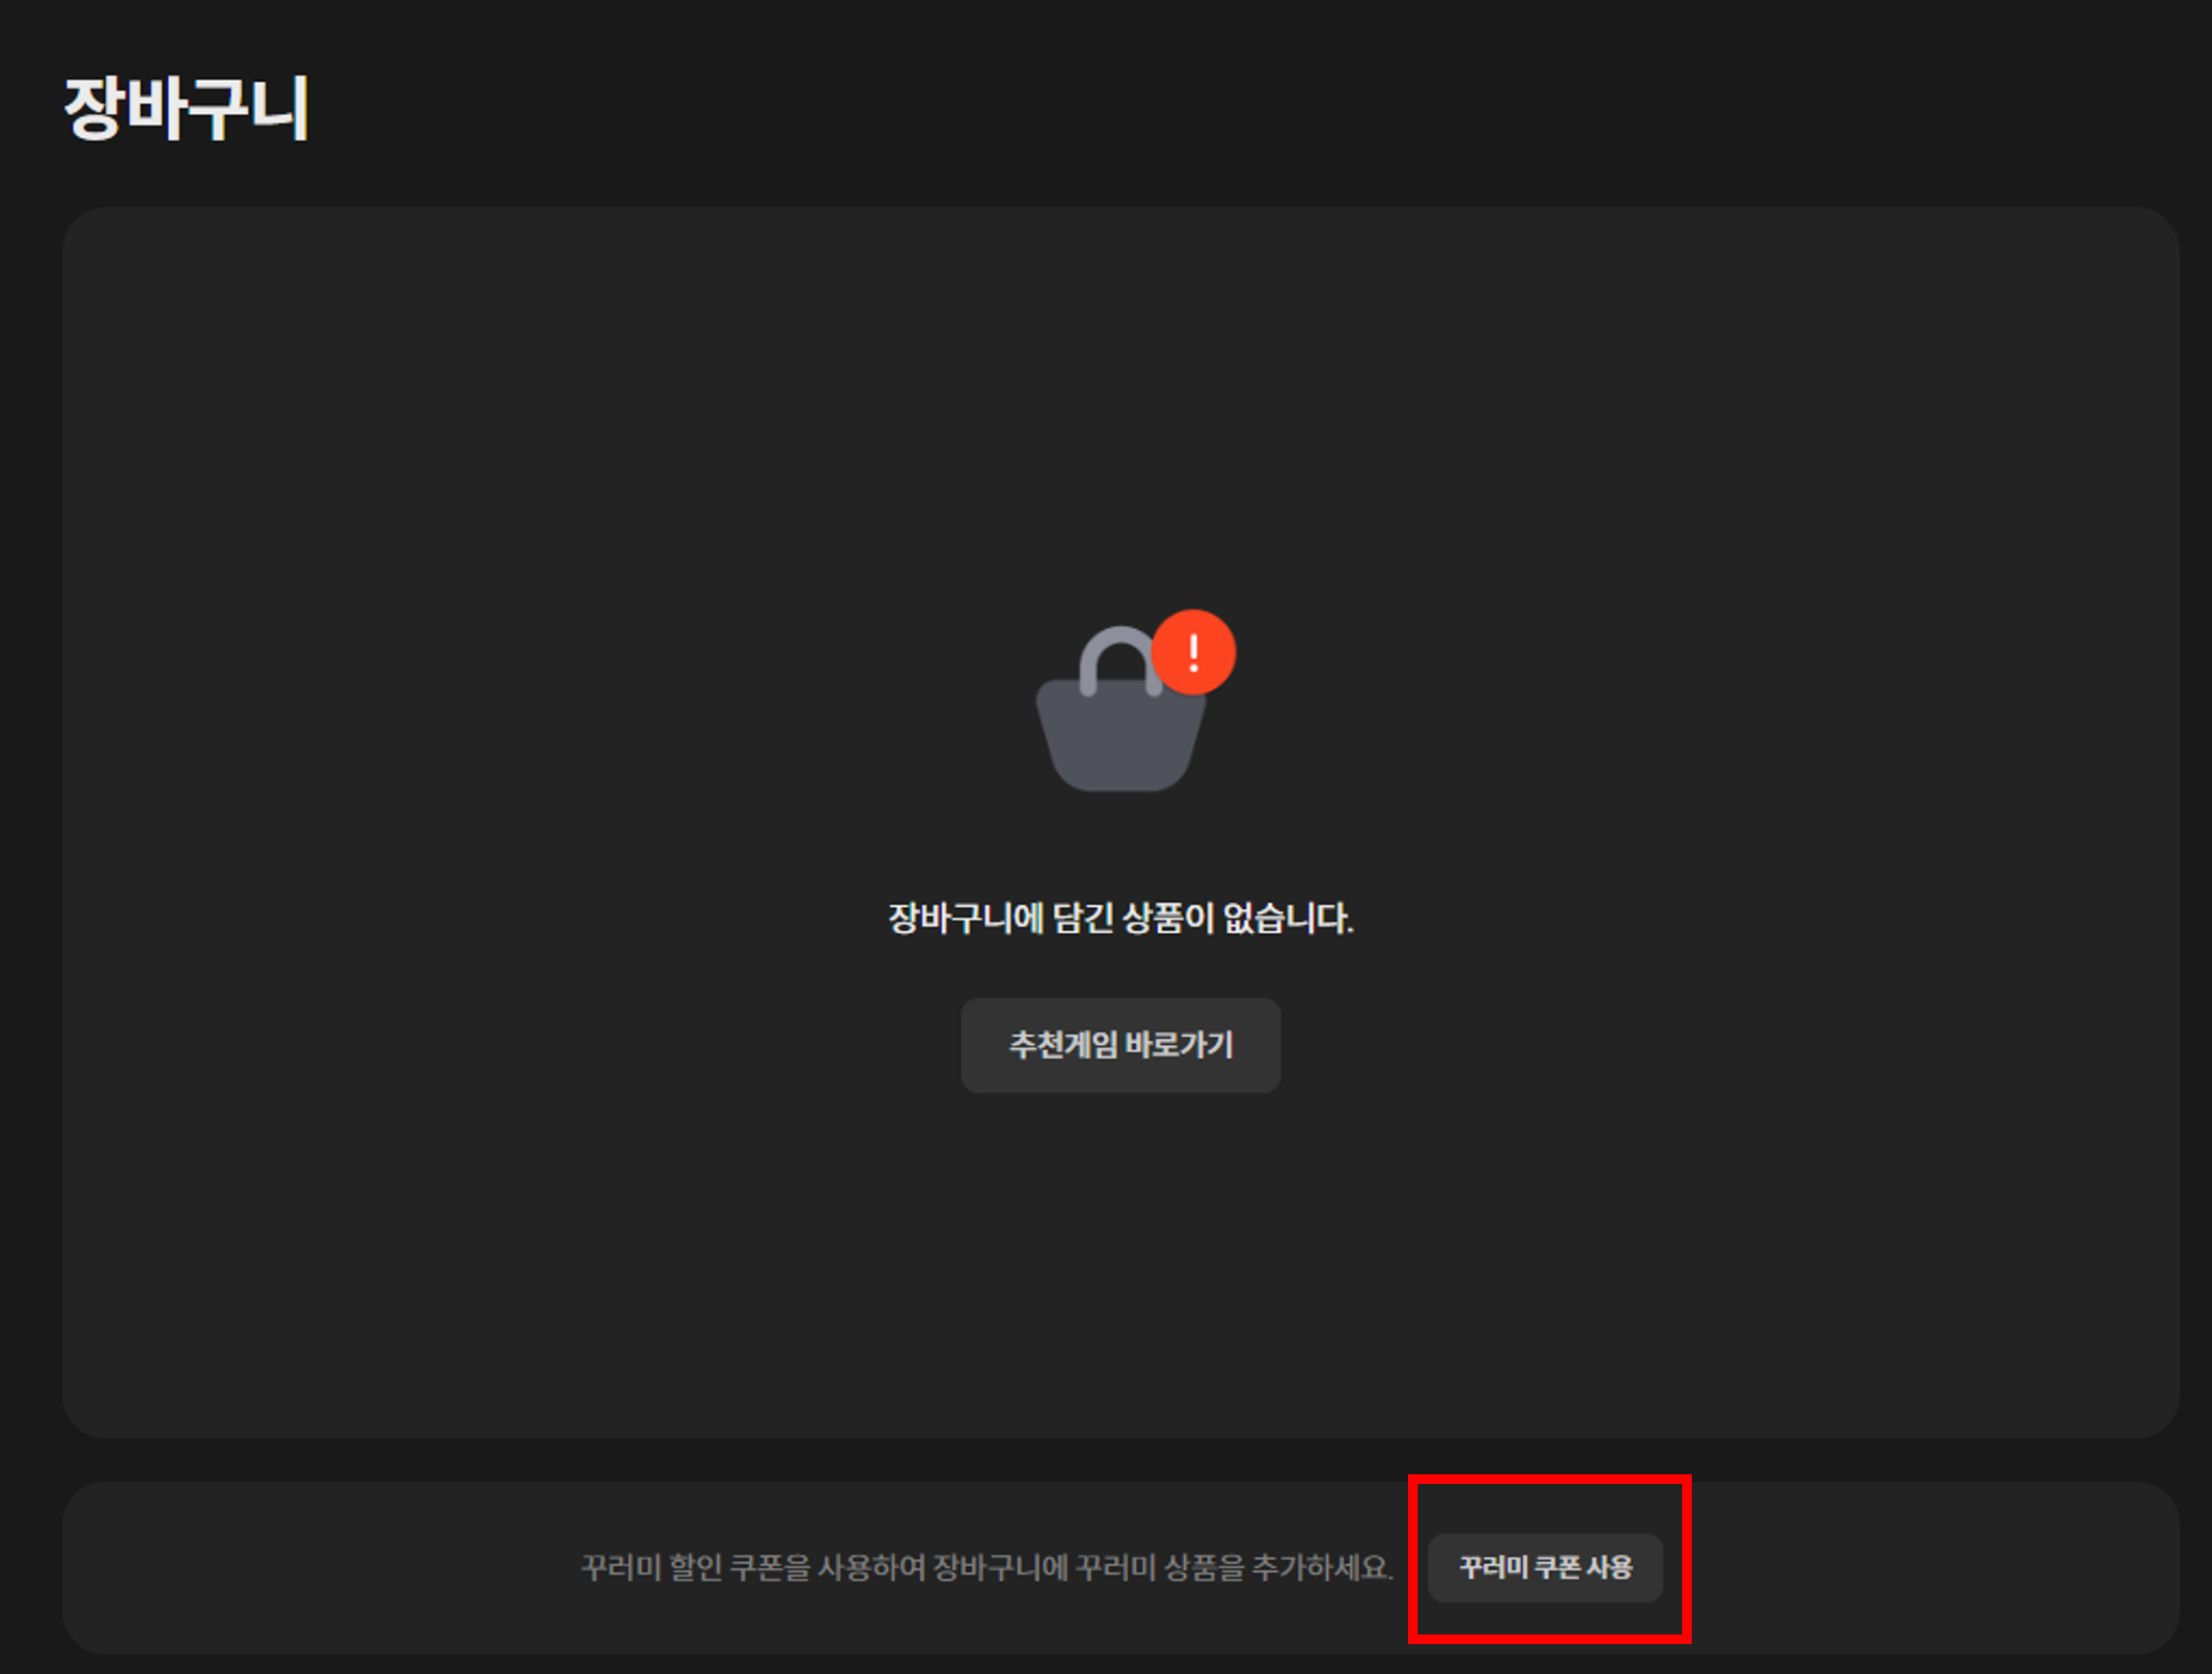Click the red exclamation alert badge
Screen dimensions: 2212x1674
(x=1193, y=652)
